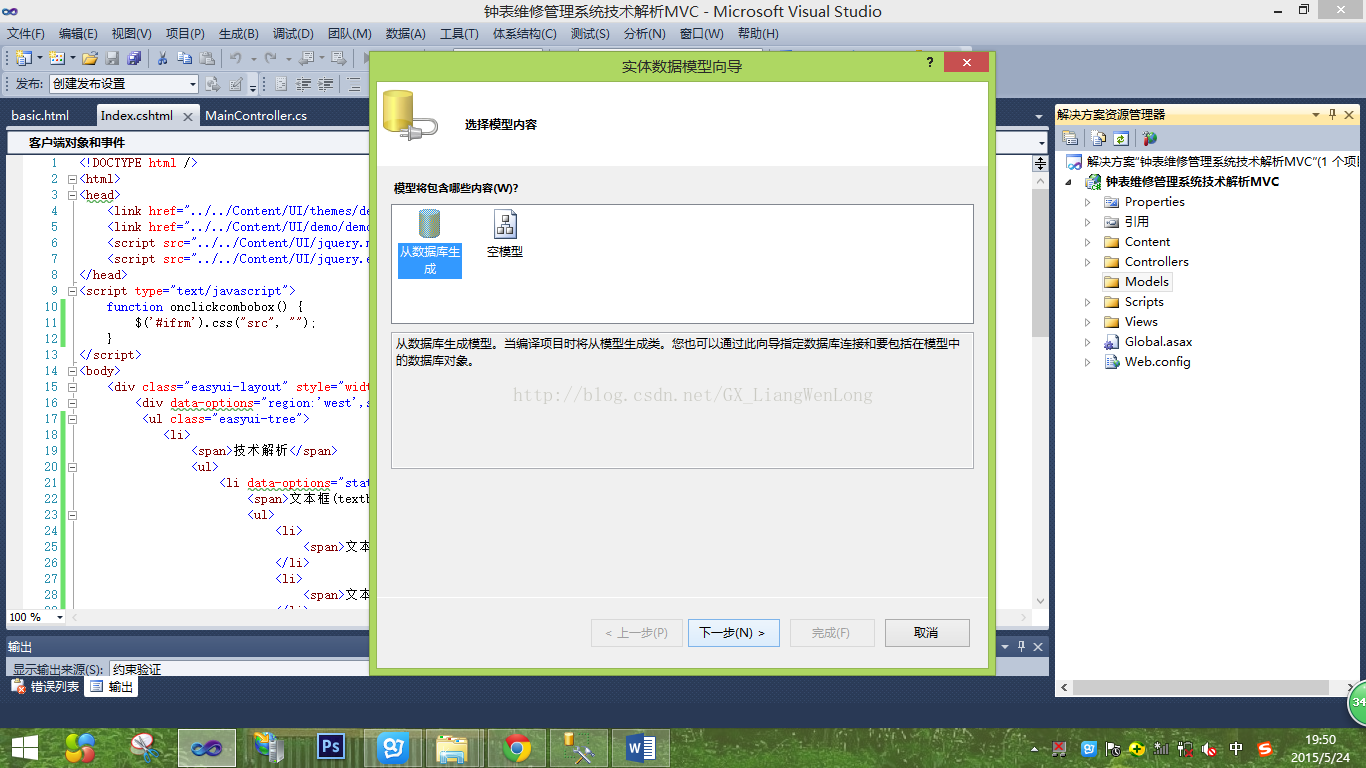This screenshot has width=1366, height=768.
Task: Click Refresh icon in Solution Explorer
Action: pos(1121,139)
